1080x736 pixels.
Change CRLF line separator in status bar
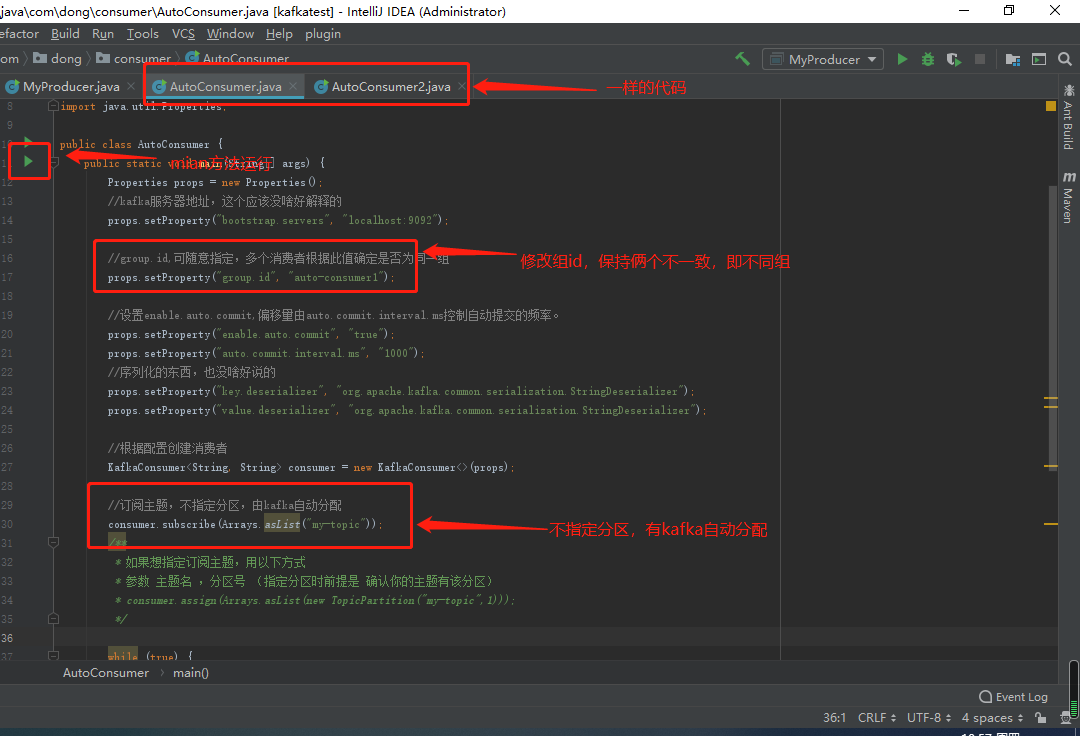coord(877,717)
